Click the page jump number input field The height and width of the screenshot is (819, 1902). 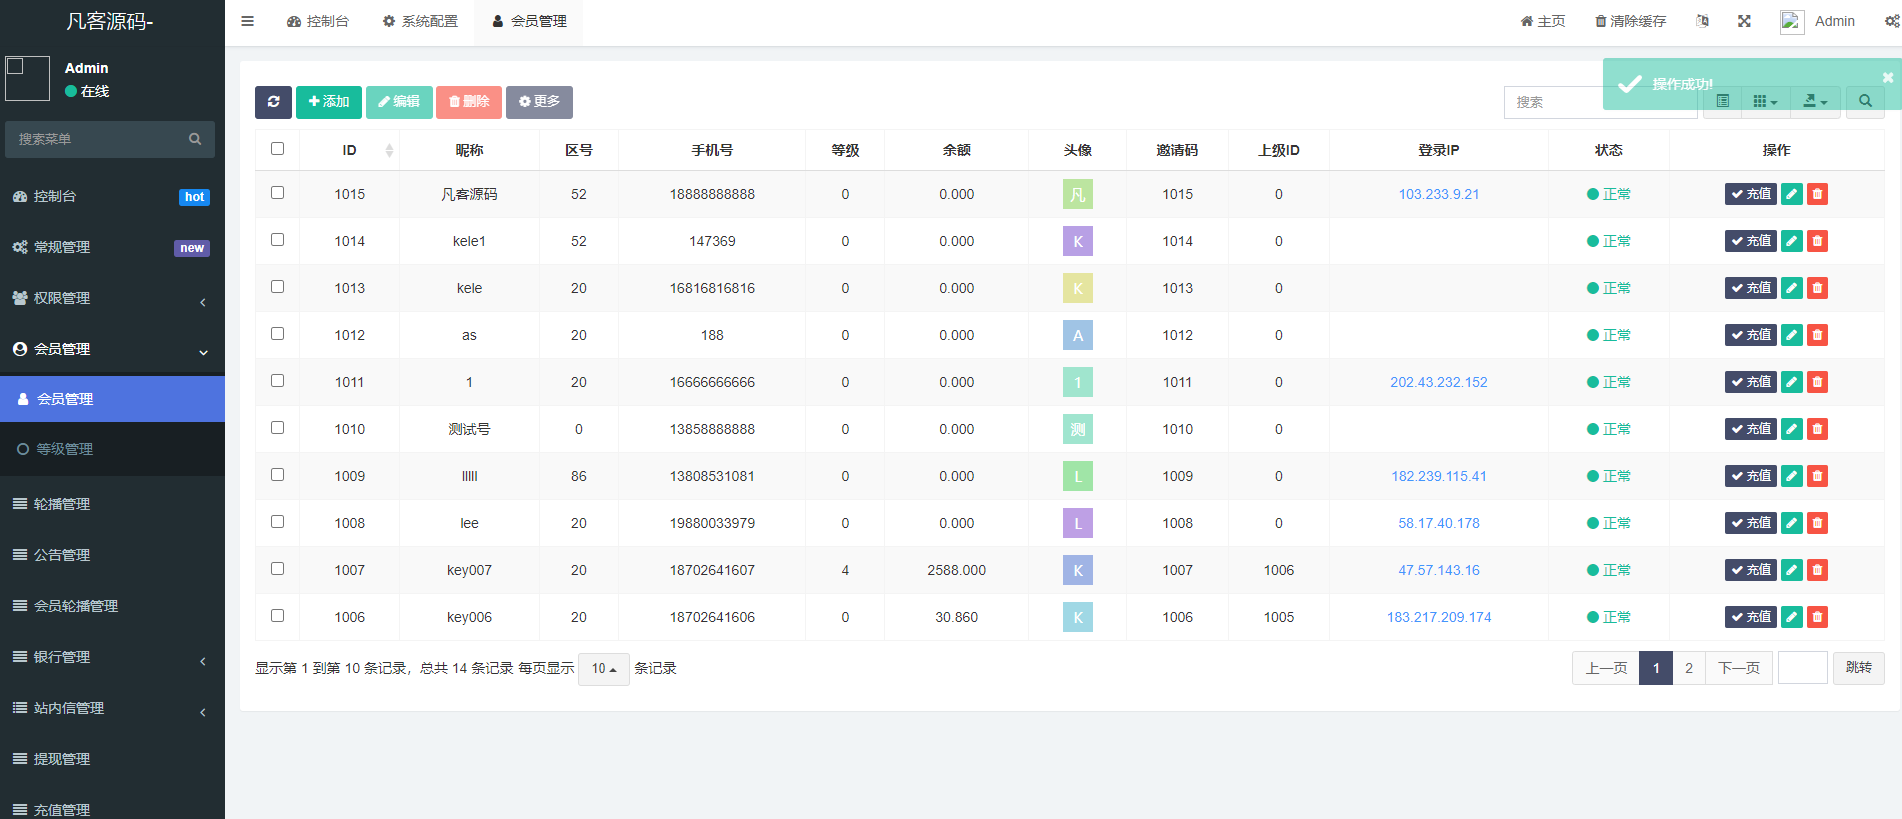(1802, 668)
